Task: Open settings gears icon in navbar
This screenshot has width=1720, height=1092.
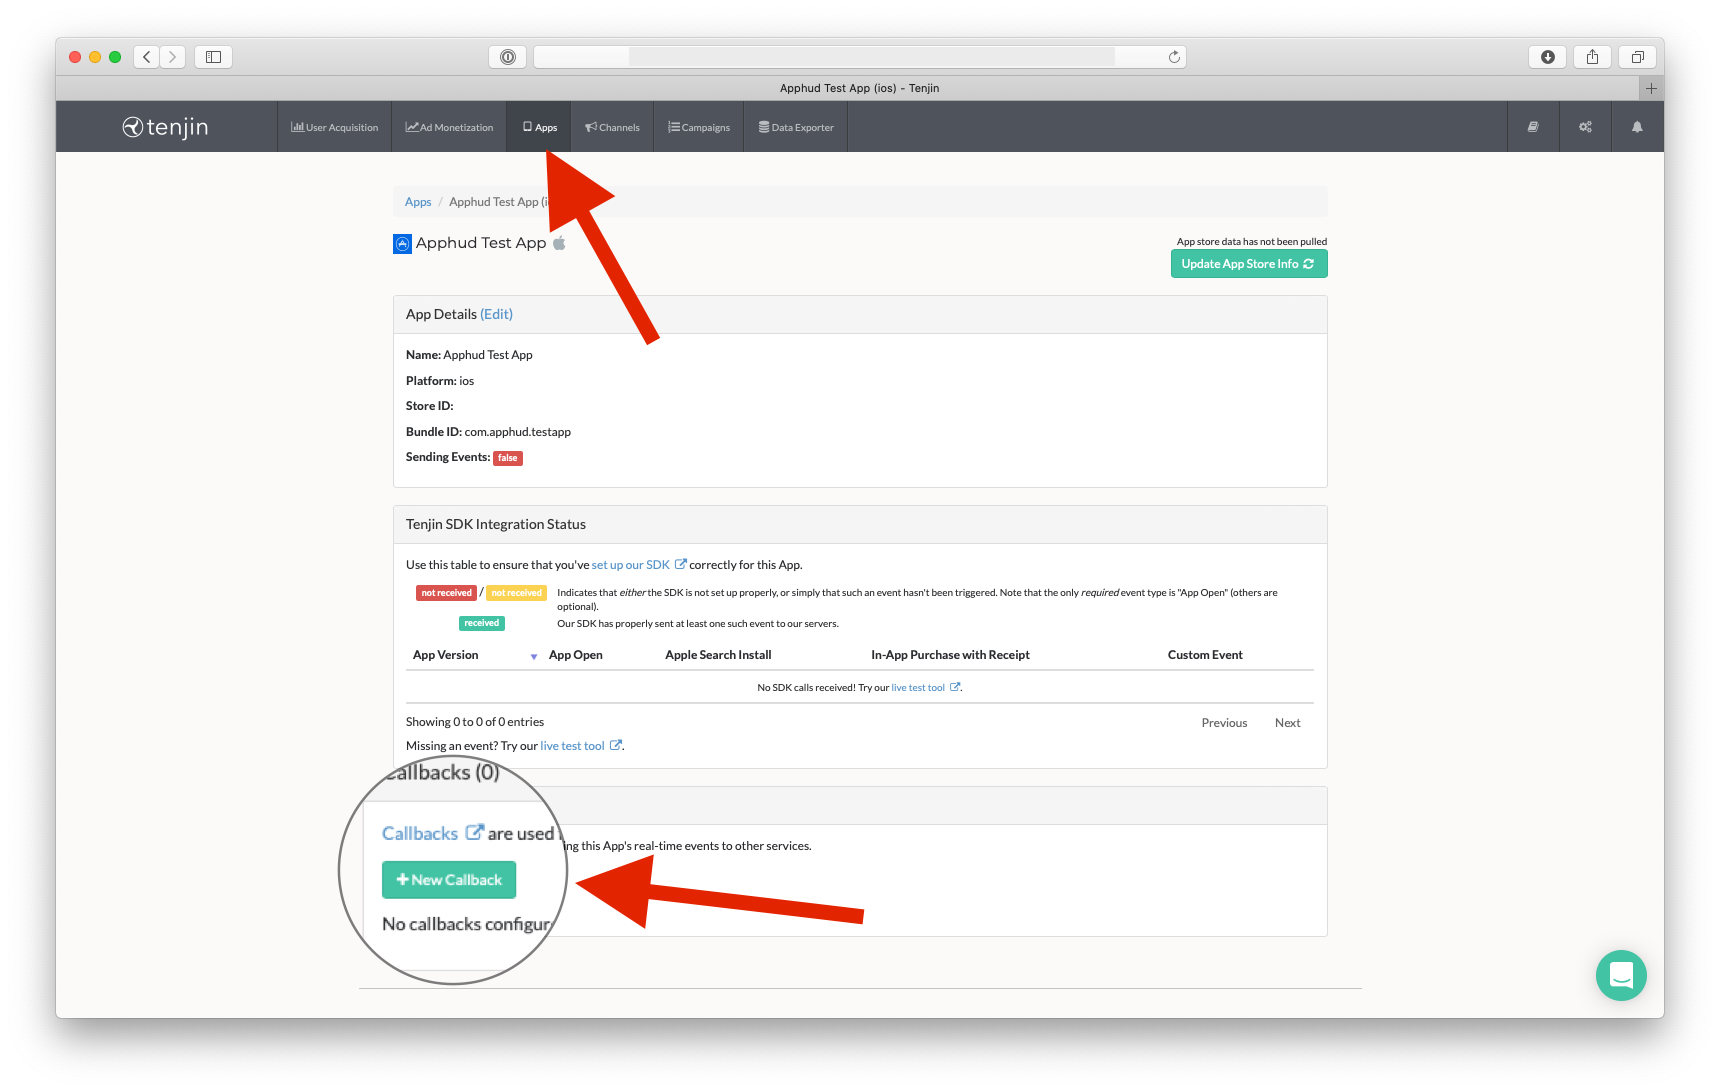Action: [x=1585, y=127]
